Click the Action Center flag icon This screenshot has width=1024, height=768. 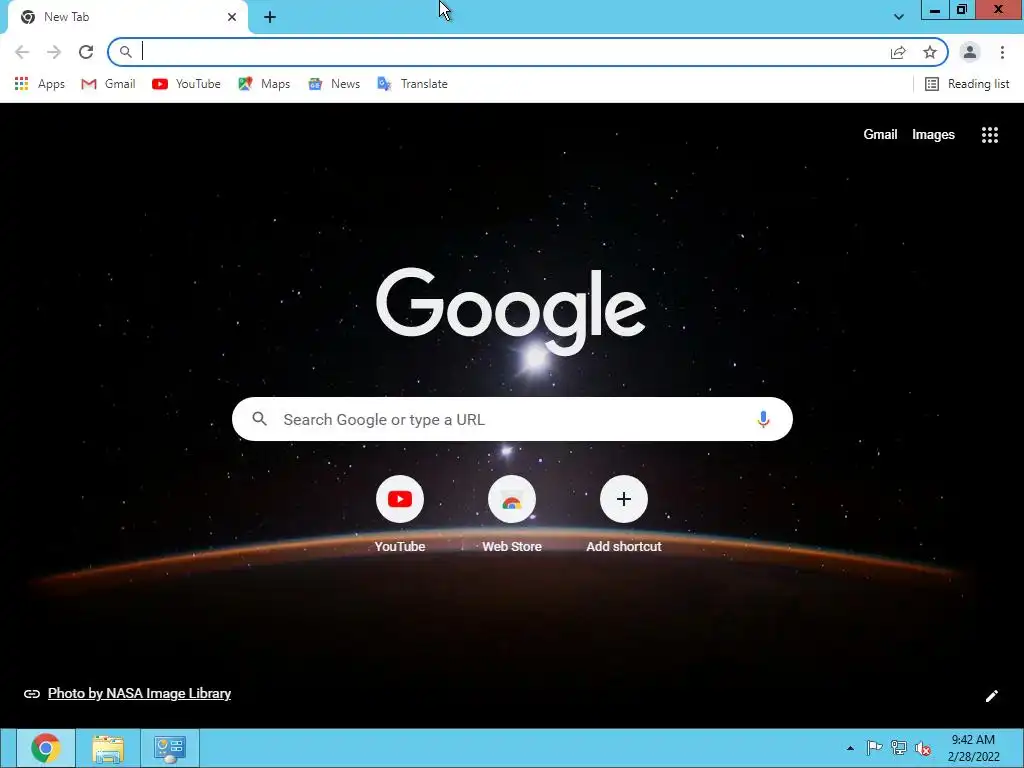[874, 748]
